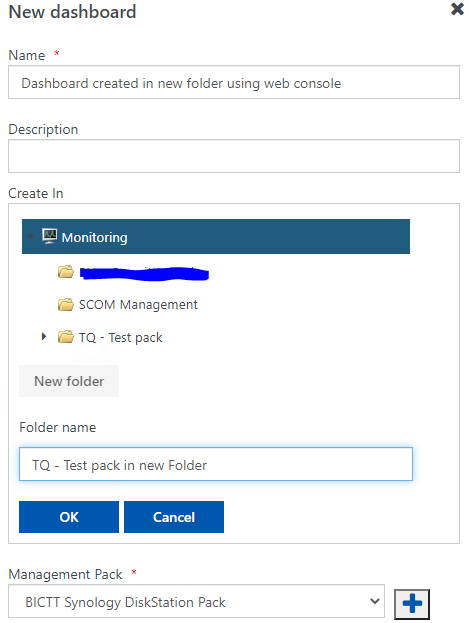469x623 pixels.
Task: Click the blue plus icon for new management pack
Action: 412,604
